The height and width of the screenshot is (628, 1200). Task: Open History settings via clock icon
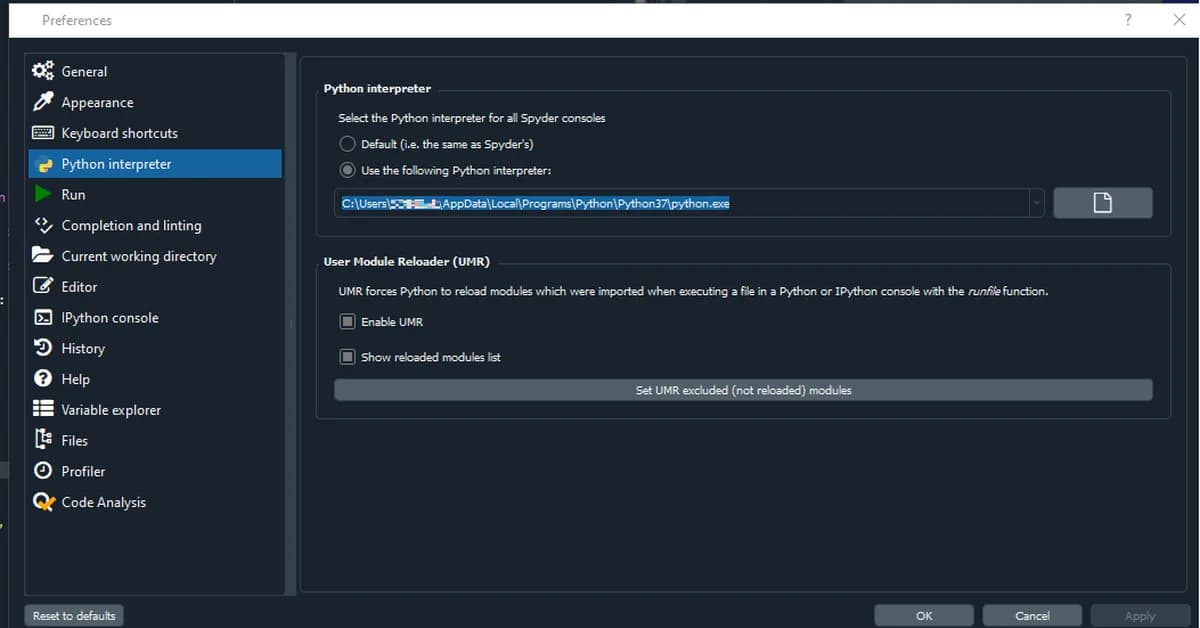click(x=42, y=348)
